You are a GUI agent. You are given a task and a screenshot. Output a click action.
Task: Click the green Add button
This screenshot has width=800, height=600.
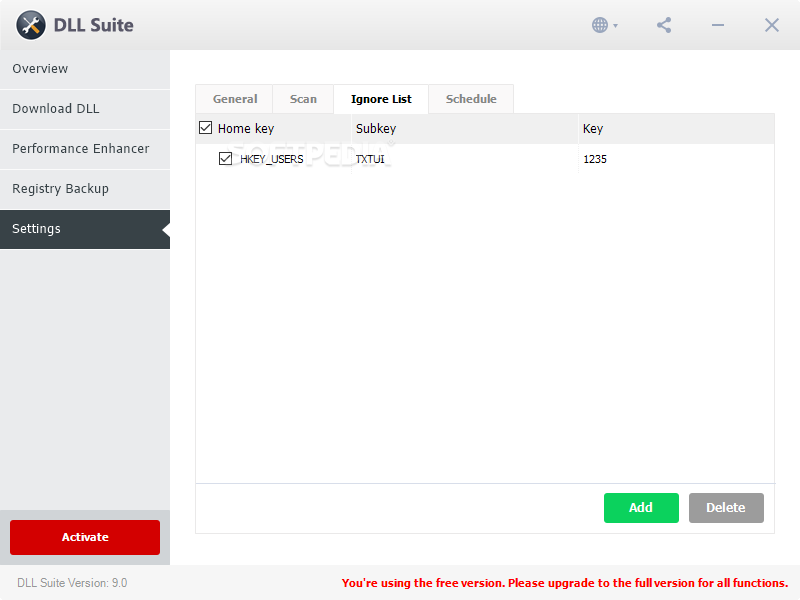point(641,508)
